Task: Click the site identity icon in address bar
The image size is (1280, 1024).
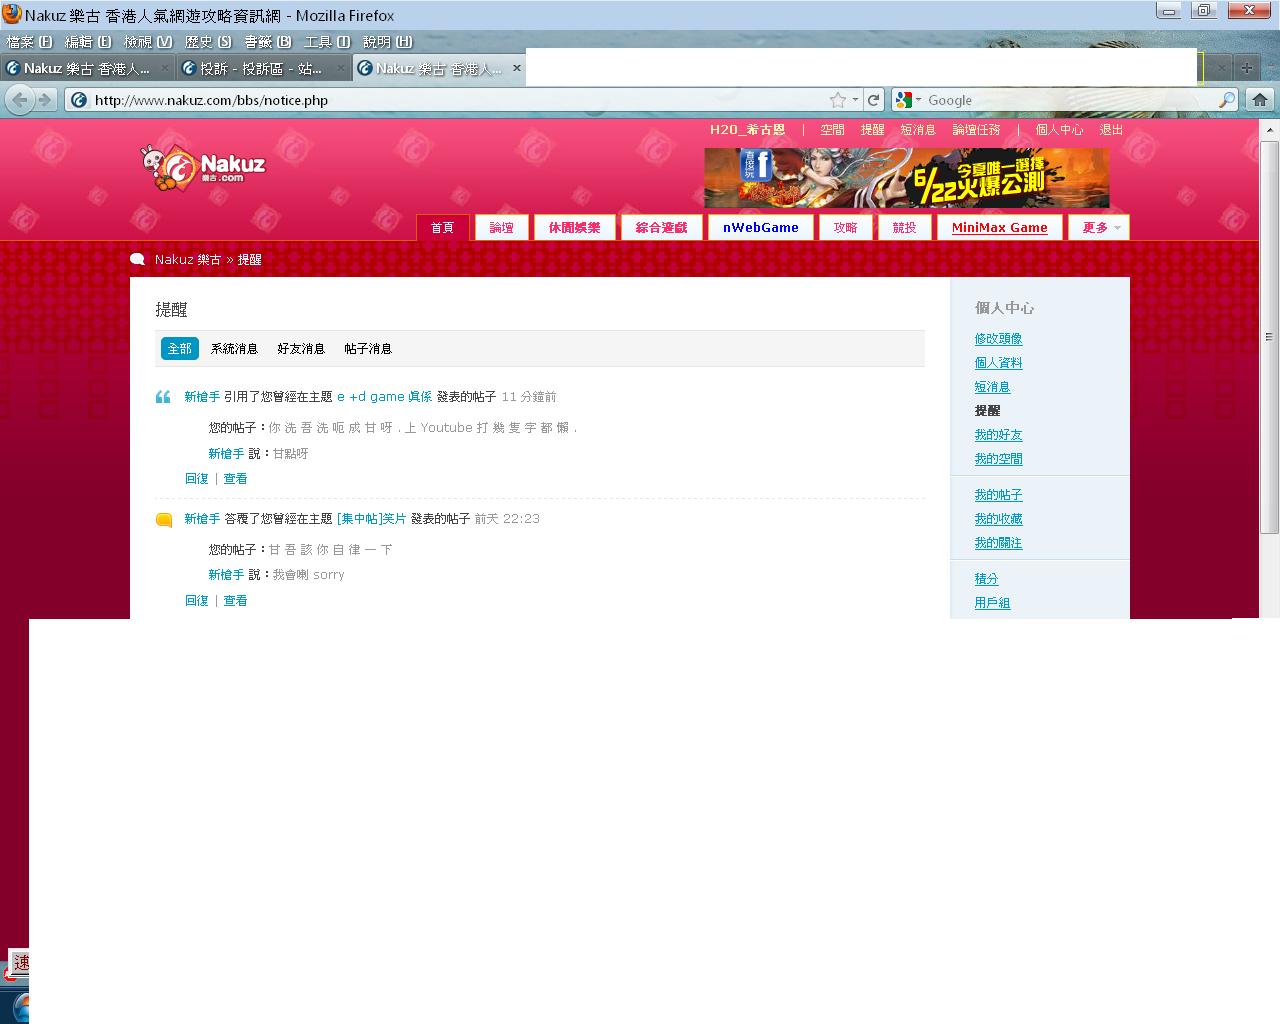Action: (79, 100)
